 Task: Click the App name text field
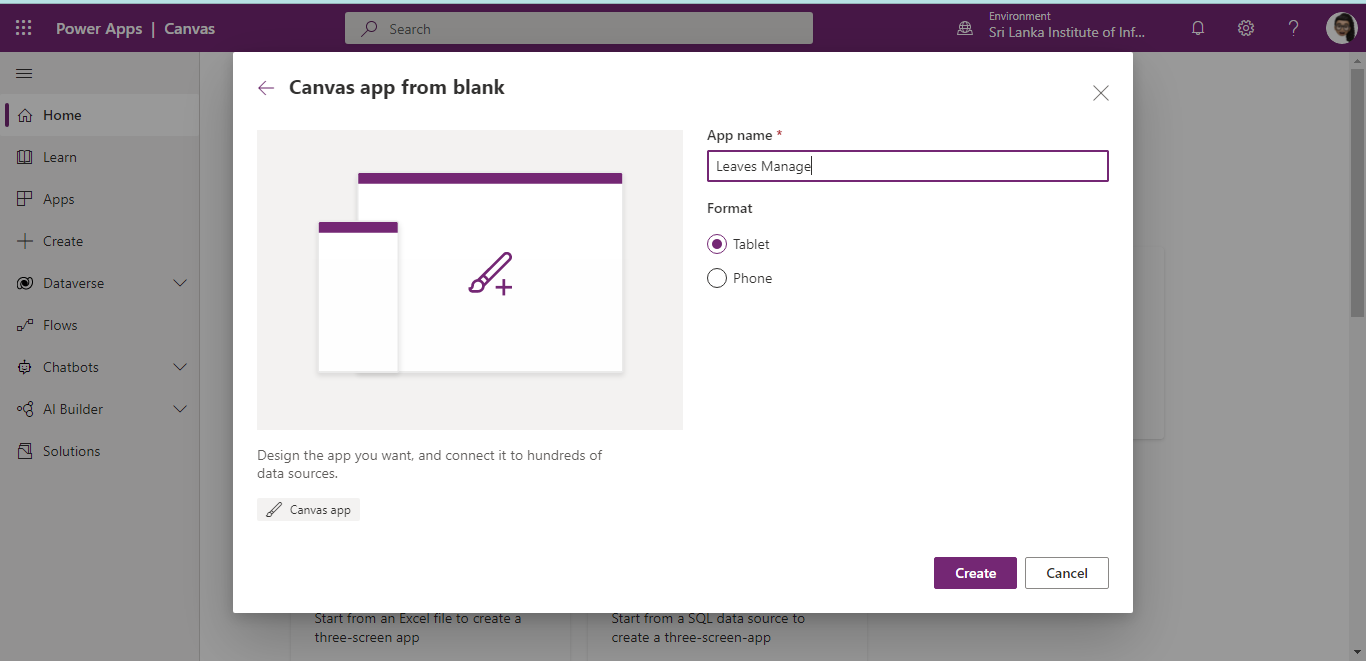coord(908,166)
